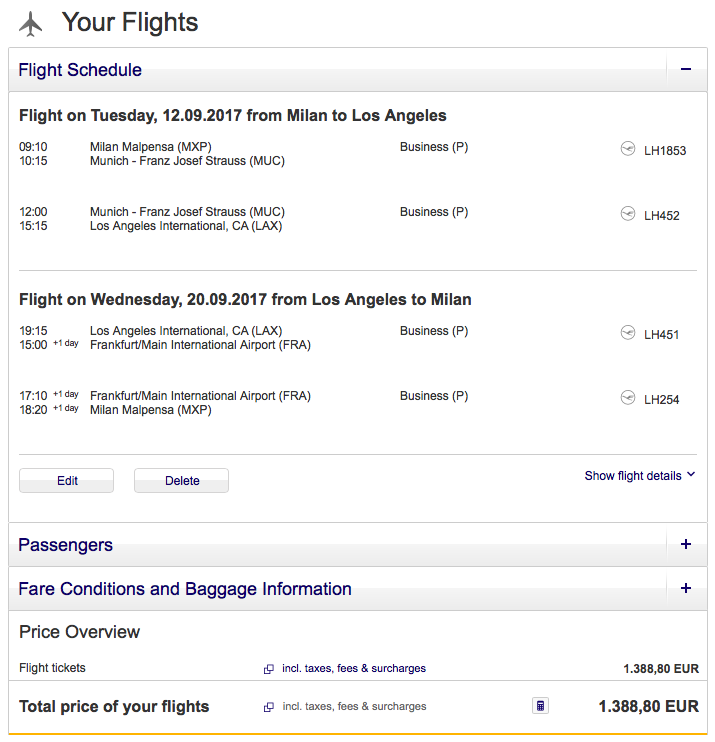Open the total price calculator icon

point(540,706)
